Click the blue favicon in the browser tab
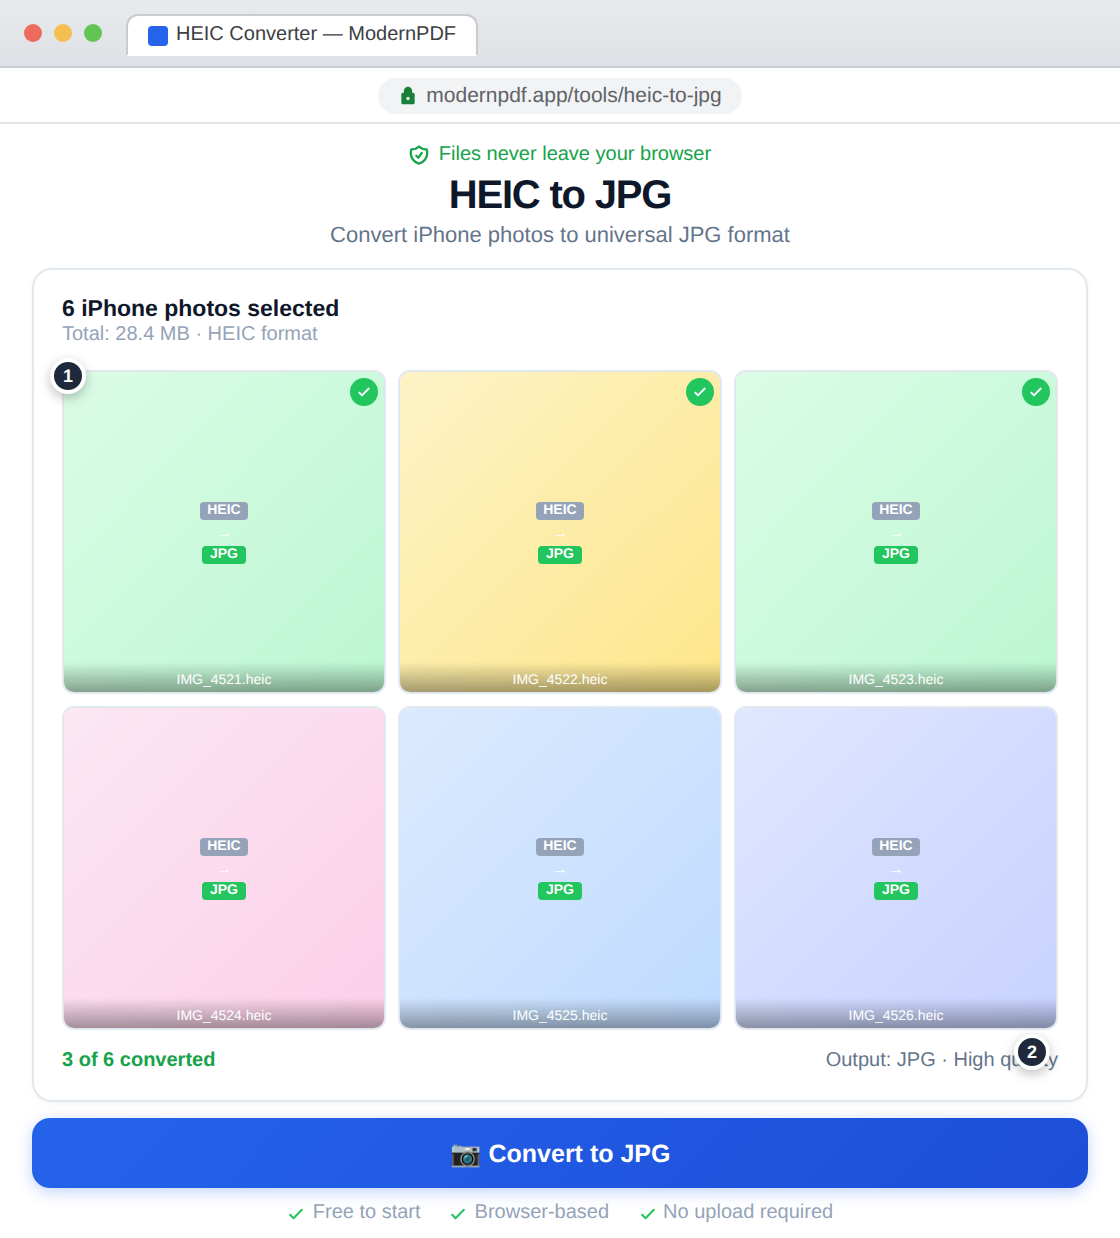The width and height of the screenshot is (1120, 1238). pyautogui.click(x=156, y=35)
